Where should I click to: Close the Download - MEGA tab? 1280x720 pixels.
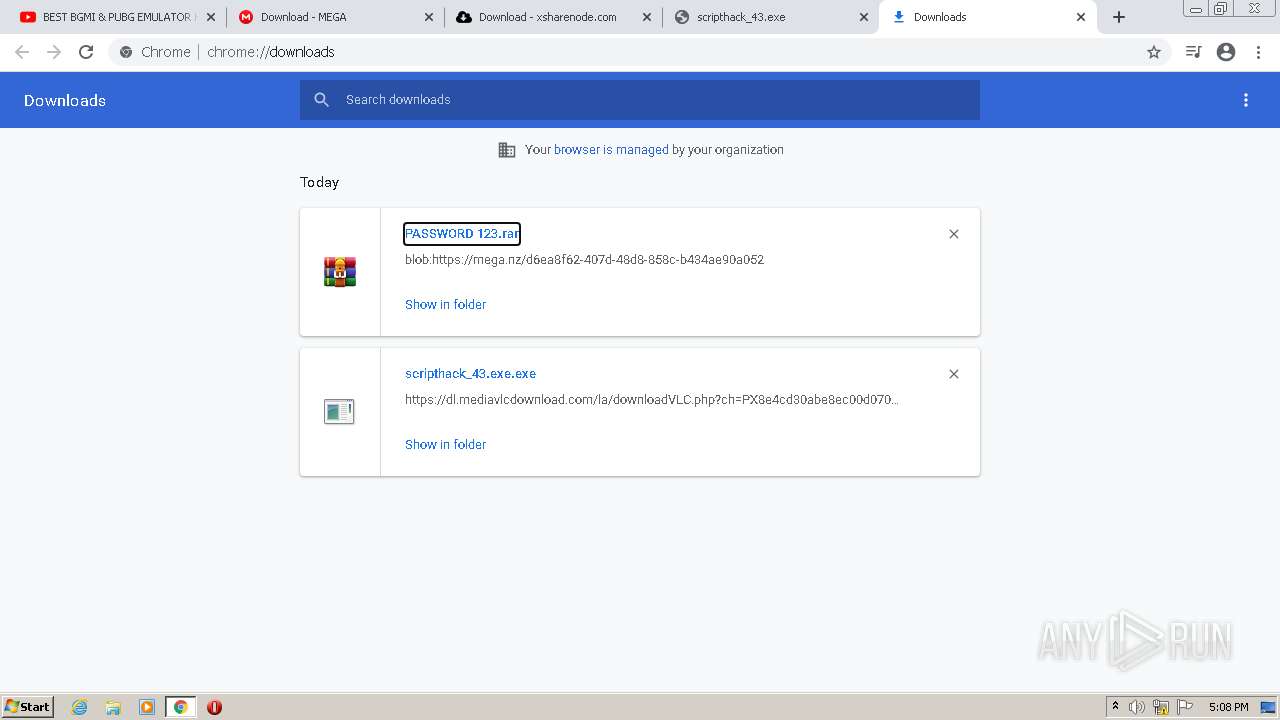[x=428, y=17]
